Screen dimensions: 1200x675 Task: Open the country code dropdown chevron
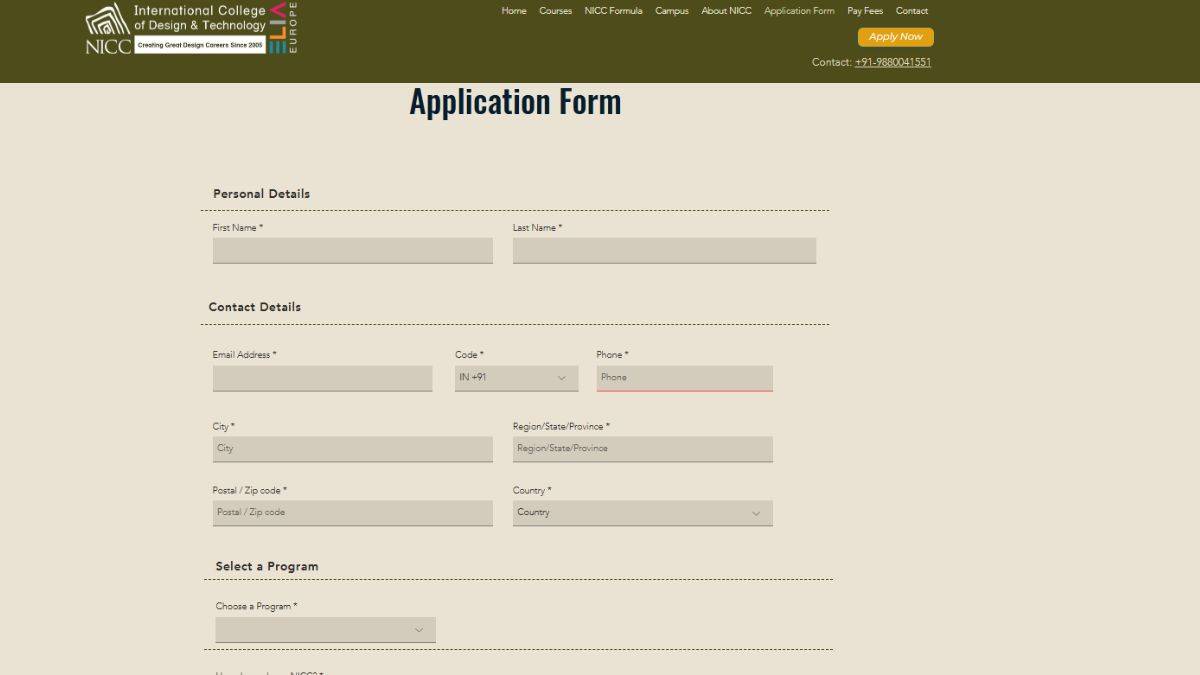pos(561,377)
